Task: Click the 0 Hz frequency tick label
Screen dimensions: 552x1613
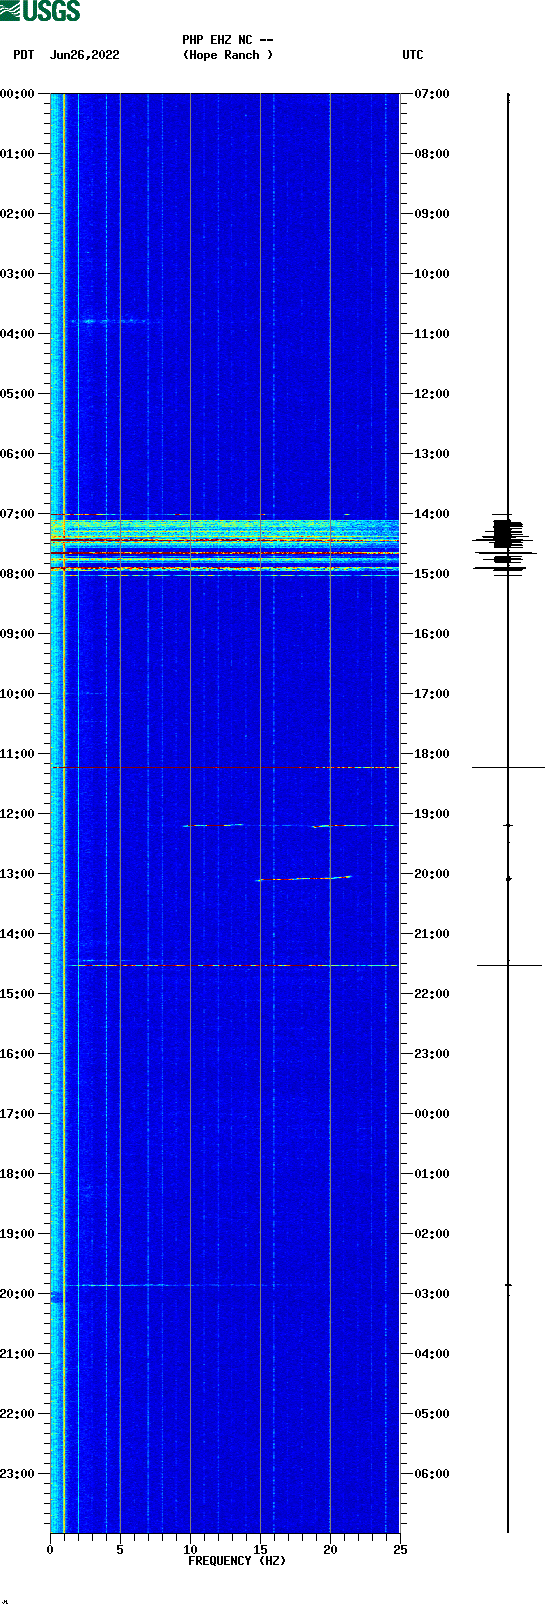Action: [50, 1550]
